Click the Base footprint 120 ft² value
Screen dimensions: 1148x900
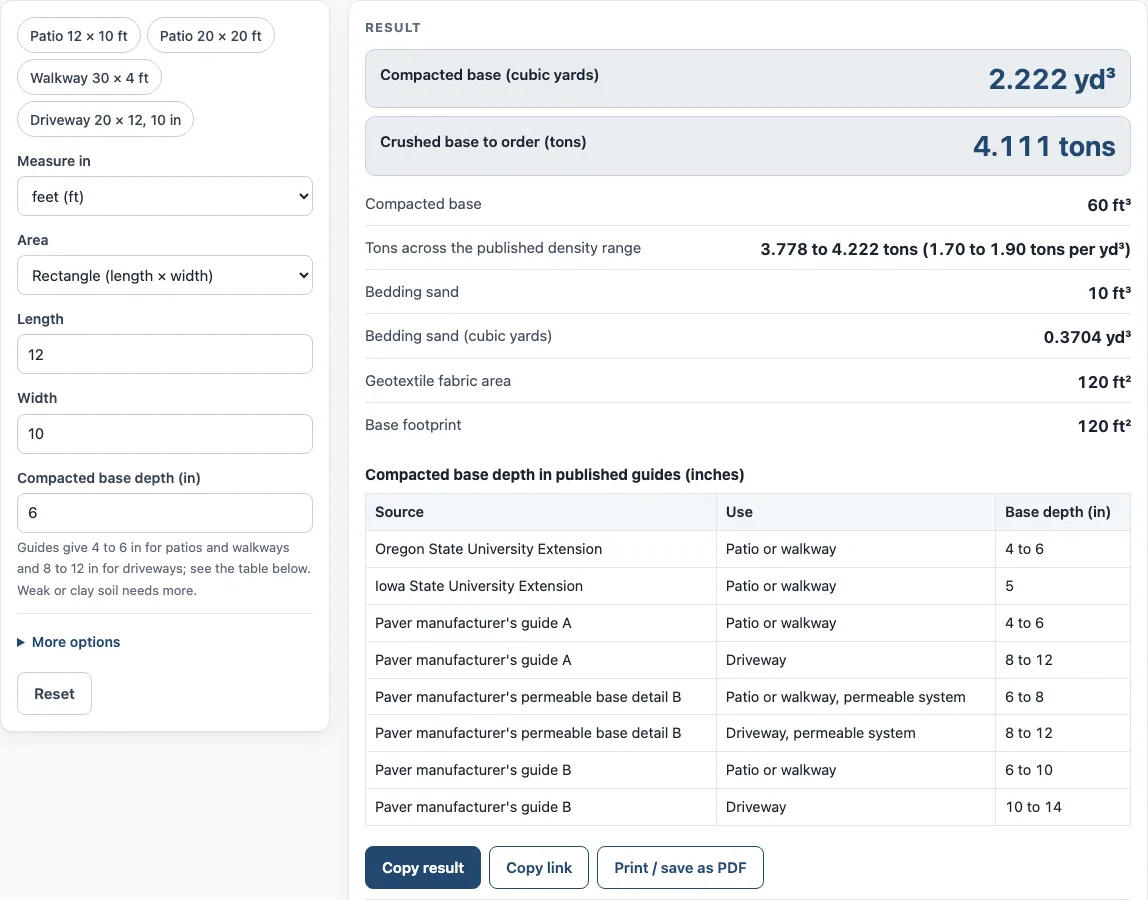pos(1104,426)
